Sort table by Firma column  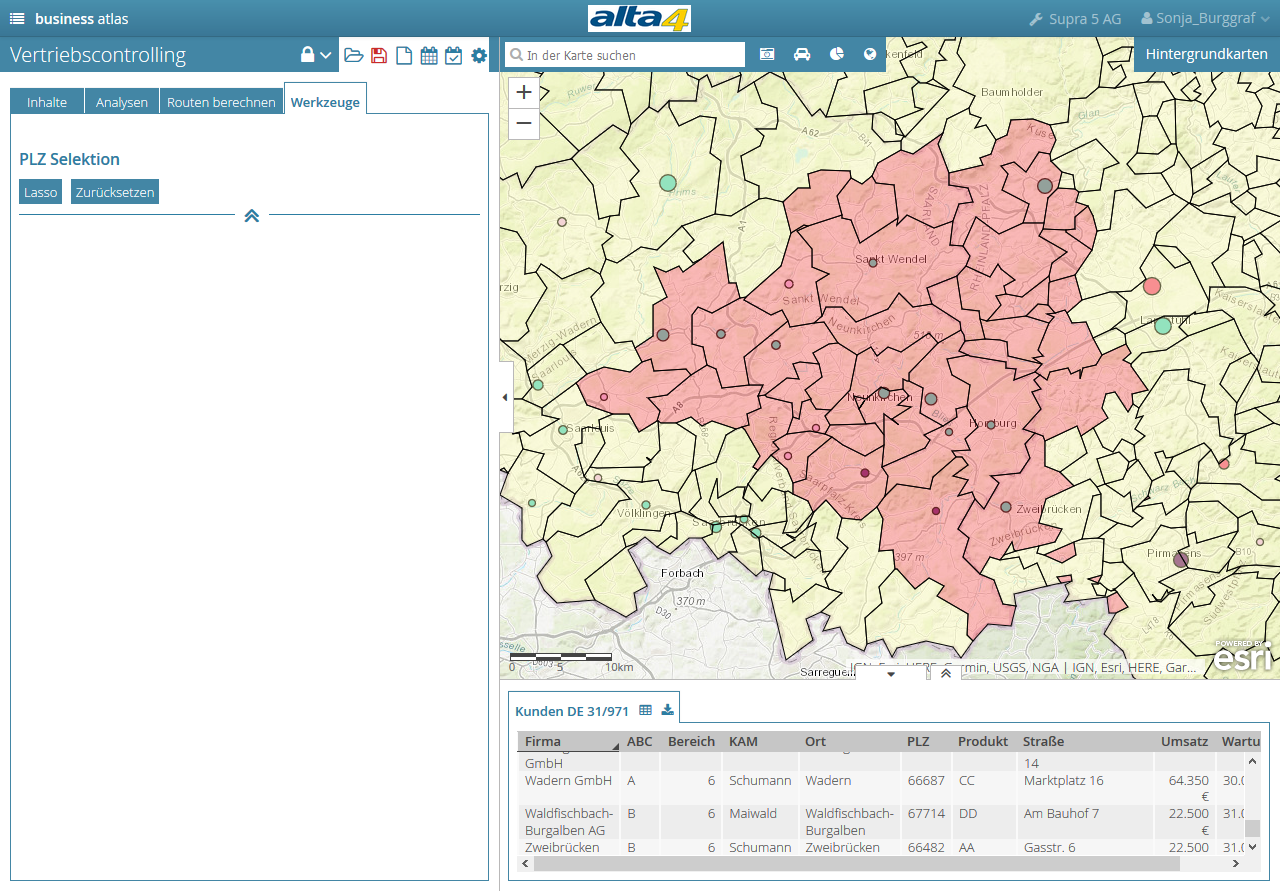coord(569,742)
